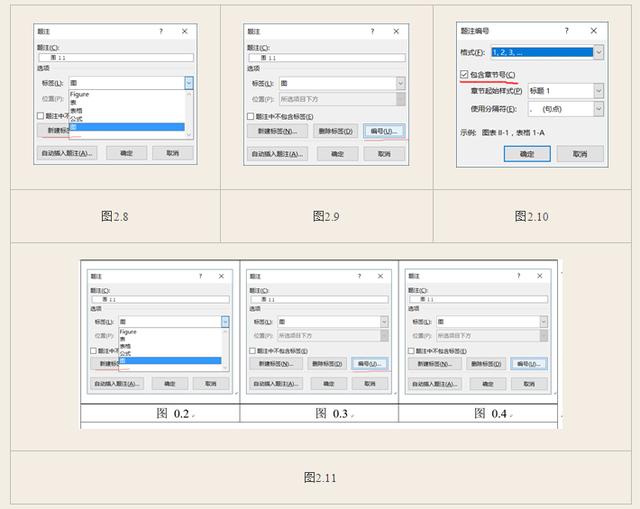Click the caption text field in the 图 0.4 dialog
Image resolution: width=640 pixels, height=509 pixels.
[478, 299]
